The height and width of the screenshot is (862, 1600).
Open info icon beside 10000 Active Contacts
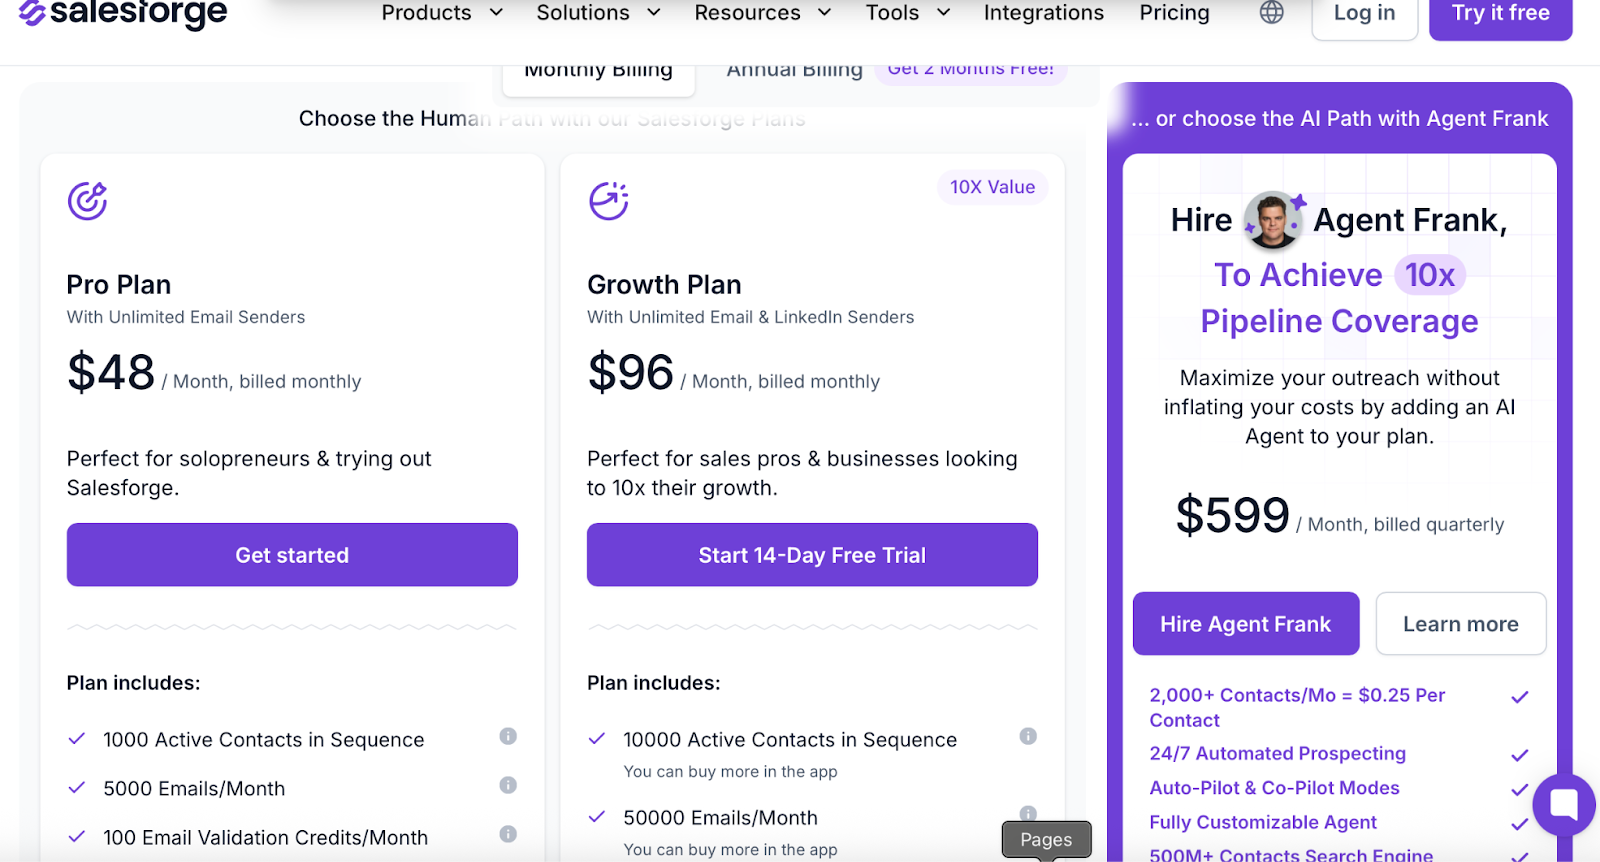[x=1028, y=737]
